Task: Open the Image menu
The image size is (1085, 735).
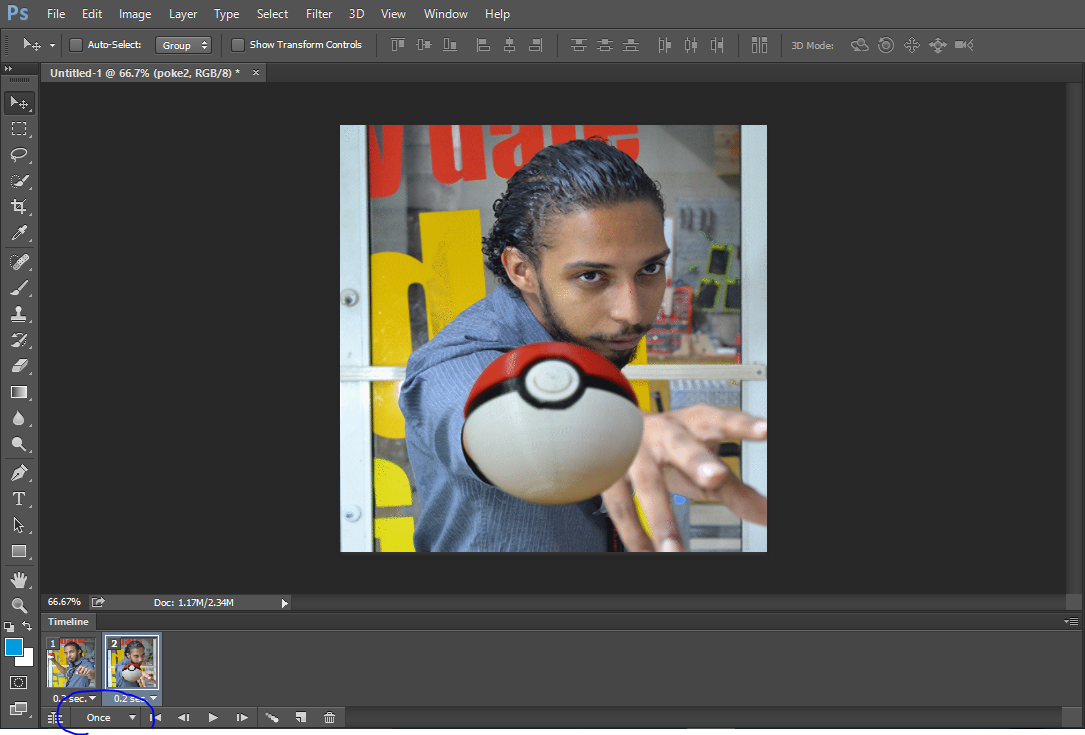Action: point(135,14)
